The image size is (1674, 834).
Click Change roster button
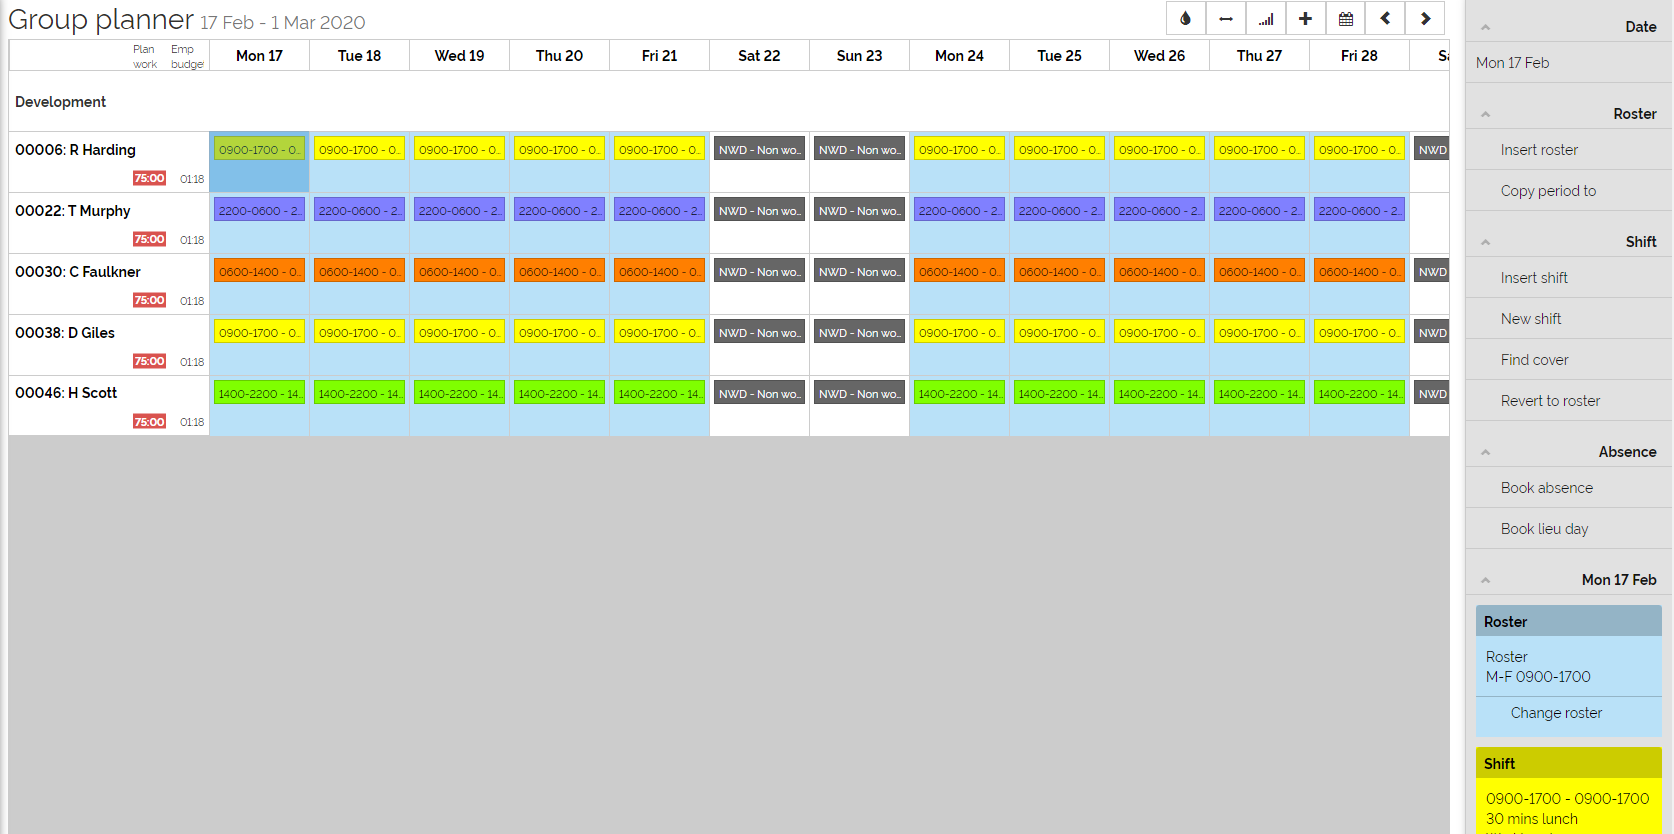1556,713
